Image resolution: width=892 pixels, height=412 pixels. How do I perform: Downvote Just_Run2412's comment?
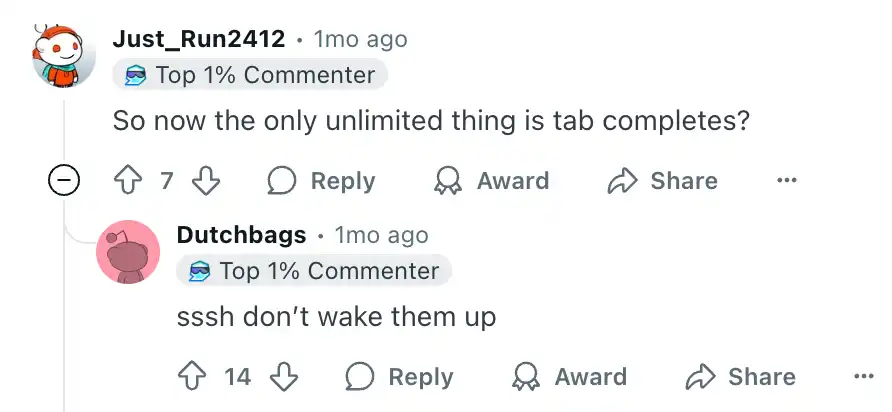pos(205,181)
